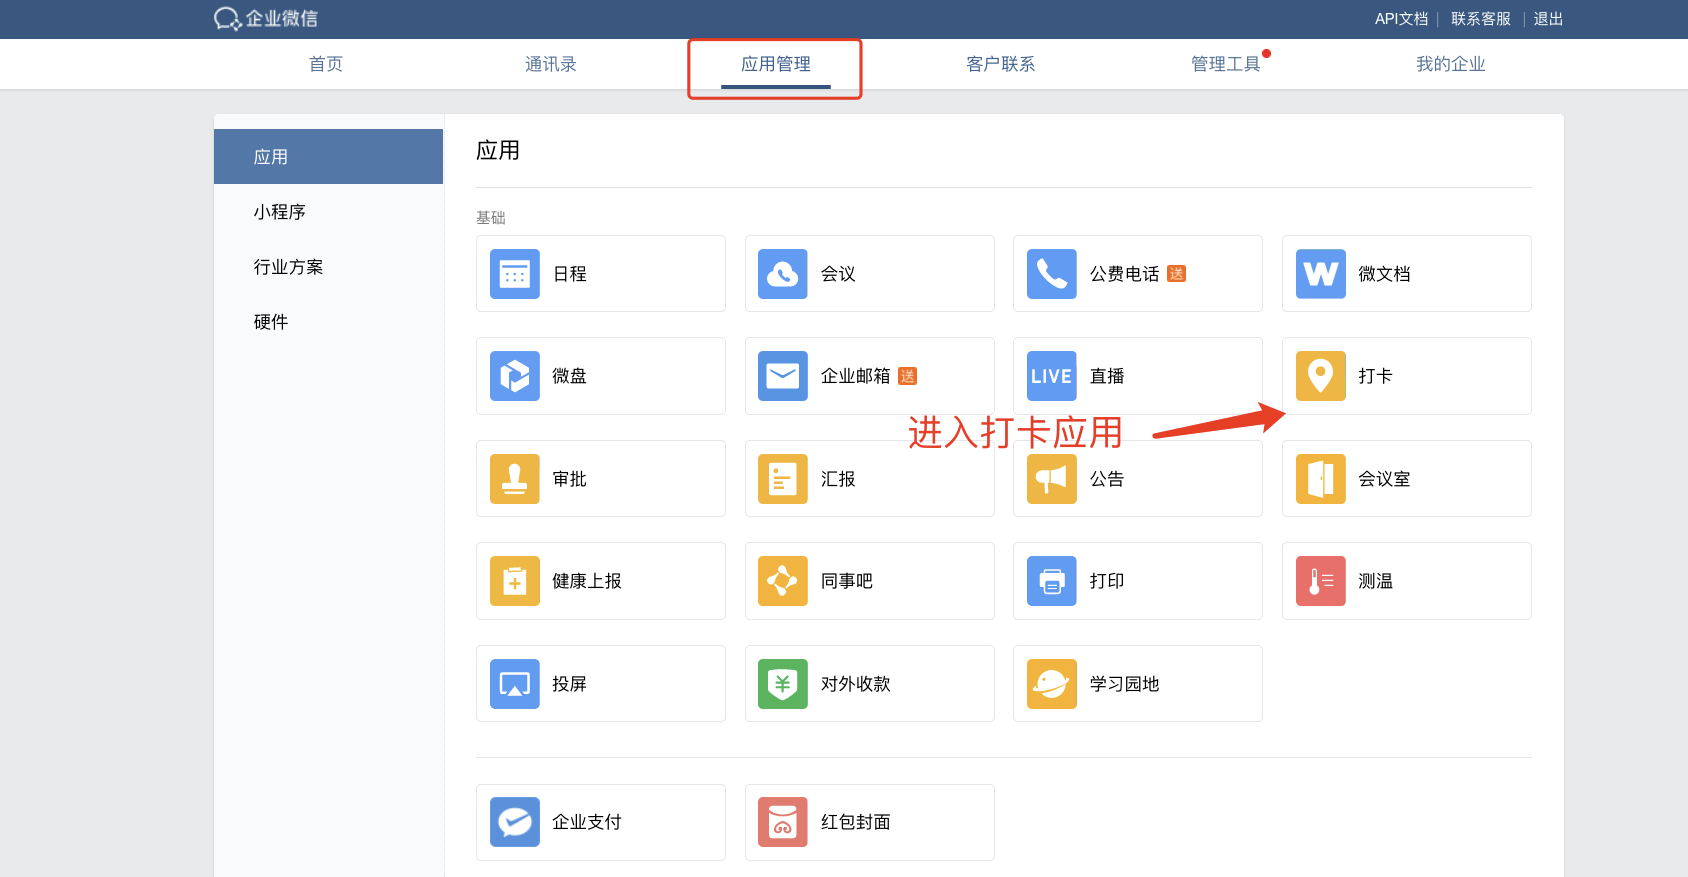Viewport: 1688px width, 877px height.
Task: Click the 退出 logout link
Action: pos(1548,19)
